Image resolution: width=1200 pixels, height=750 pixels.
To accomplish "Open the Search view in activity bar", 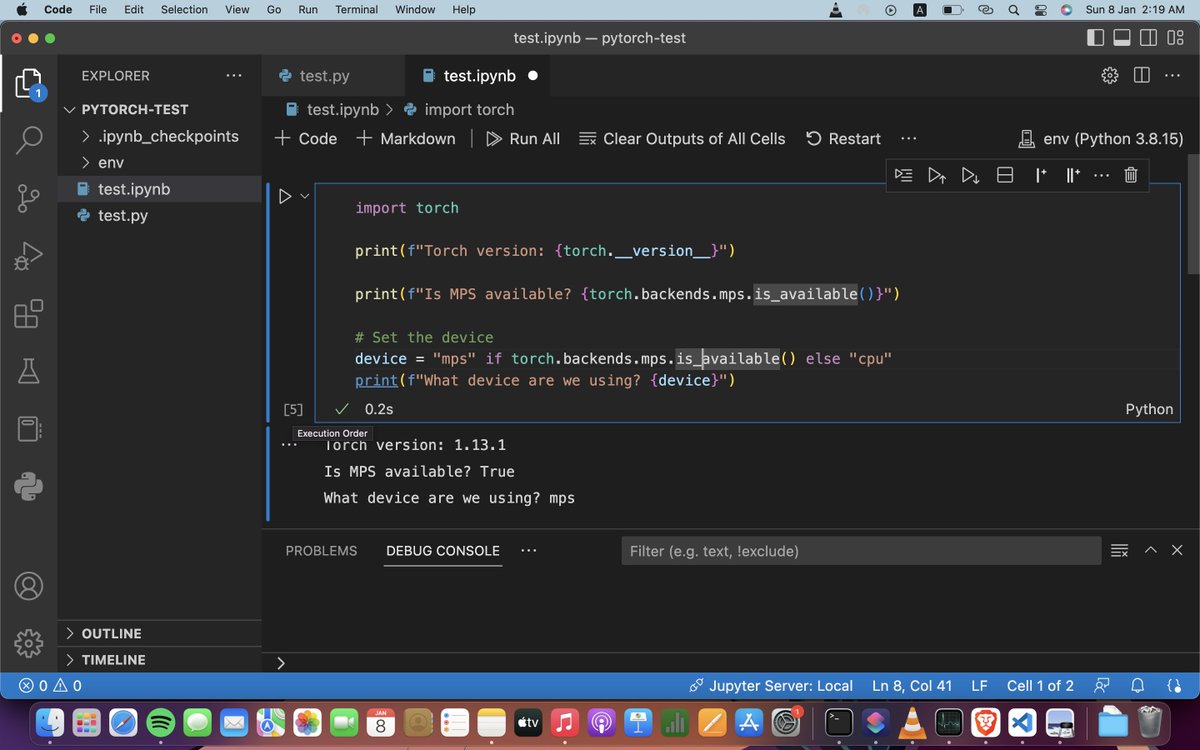I will click(x=29, y=140).
